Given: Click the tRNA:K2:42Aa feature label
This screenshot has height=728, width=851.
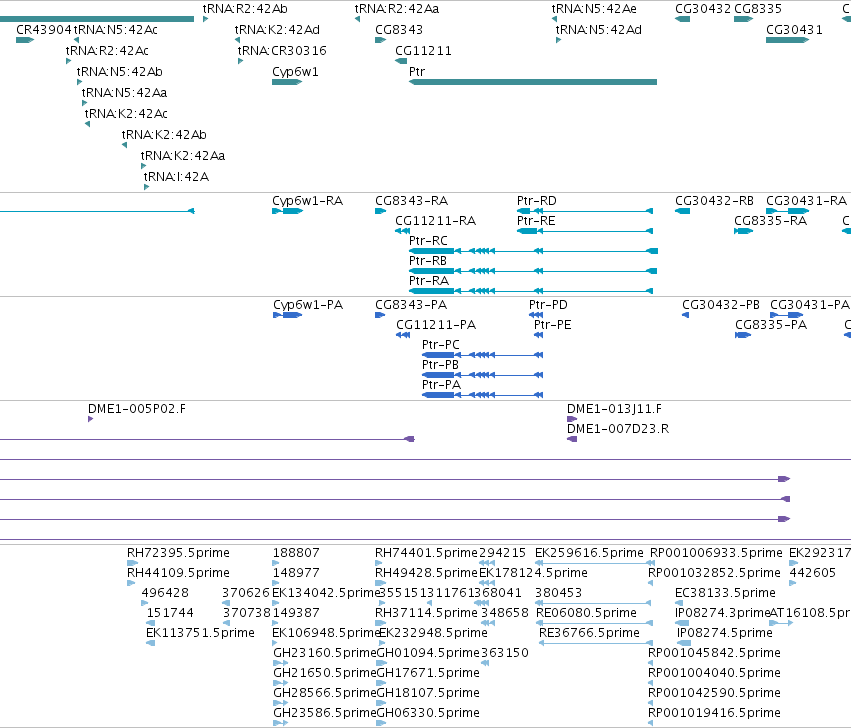Looking at the screenshot, I should point(182,155).
